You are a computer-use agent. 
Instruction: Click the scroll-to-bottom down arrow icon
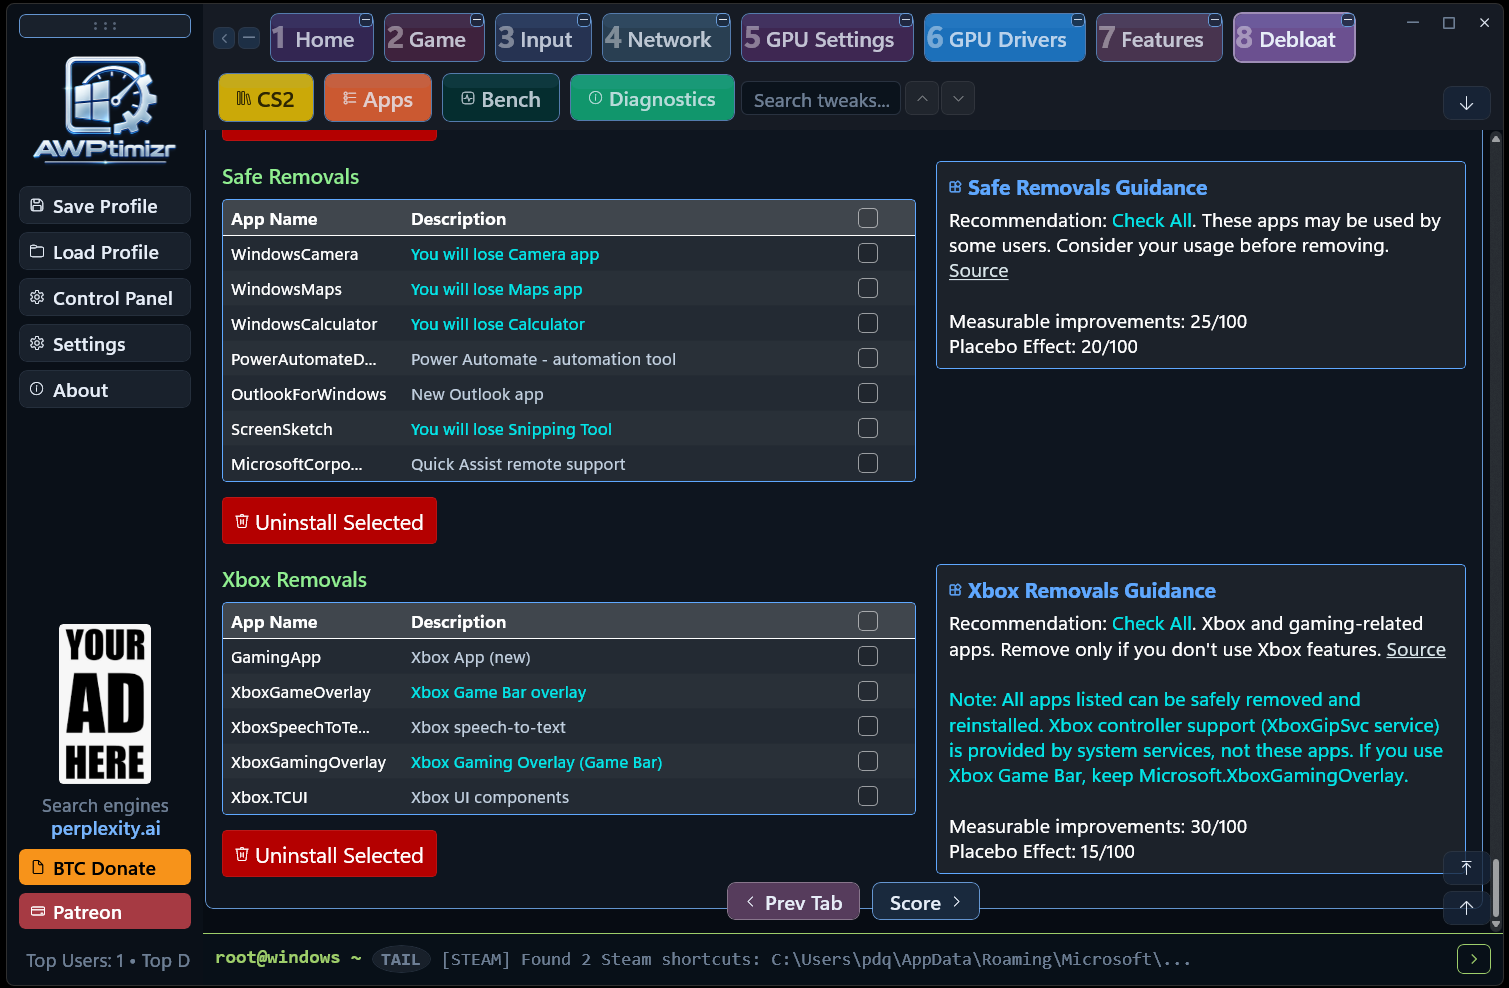(1466, 102)
